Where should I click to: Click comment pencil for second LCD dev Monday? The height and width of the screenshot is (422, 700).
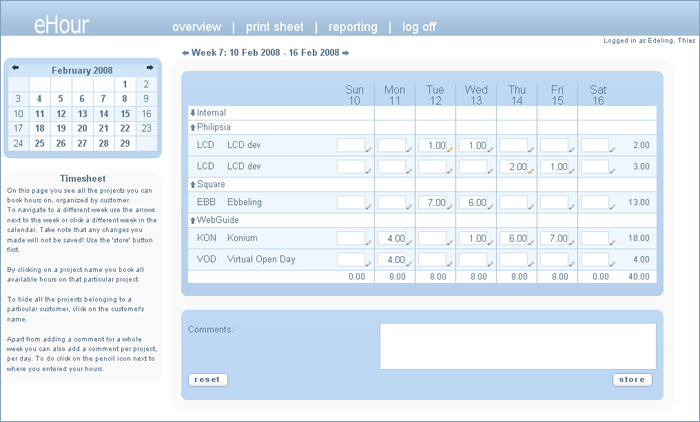coord(408,171)
